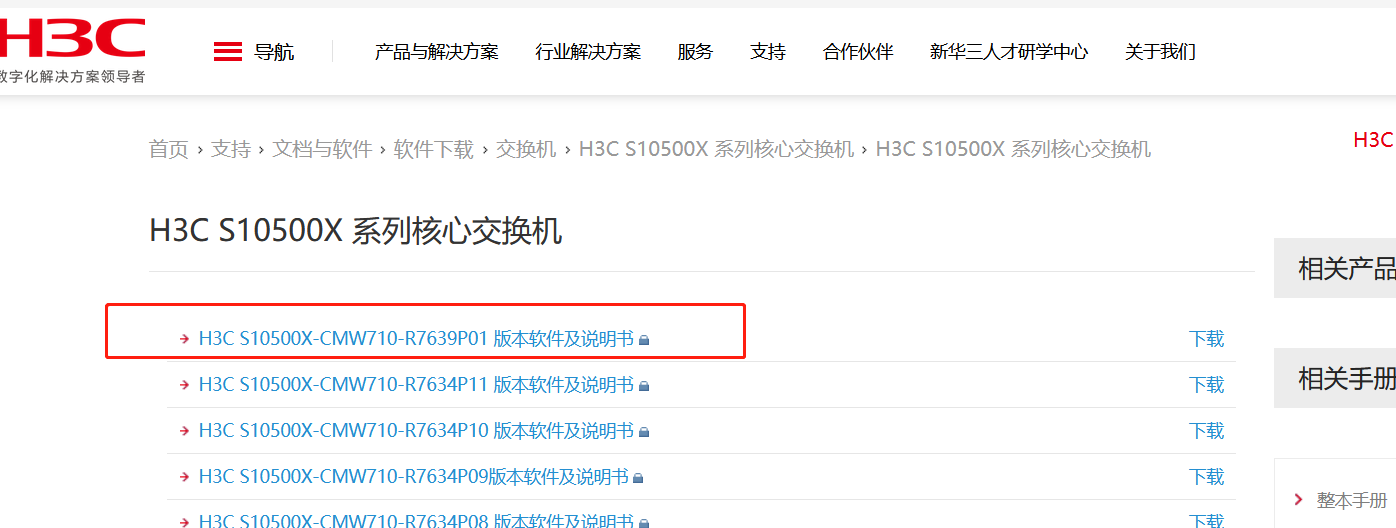Go to 首页 breadcrumb

click(169, 149)
